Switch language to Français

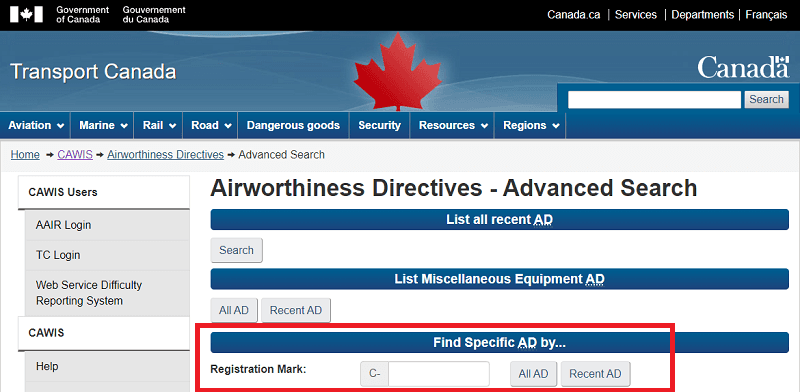pyautogui.click(x=766, y=15)
